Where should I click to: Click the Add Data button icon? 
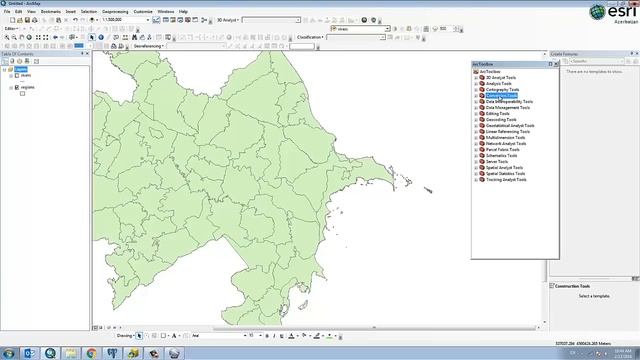(x=92, y=20)
